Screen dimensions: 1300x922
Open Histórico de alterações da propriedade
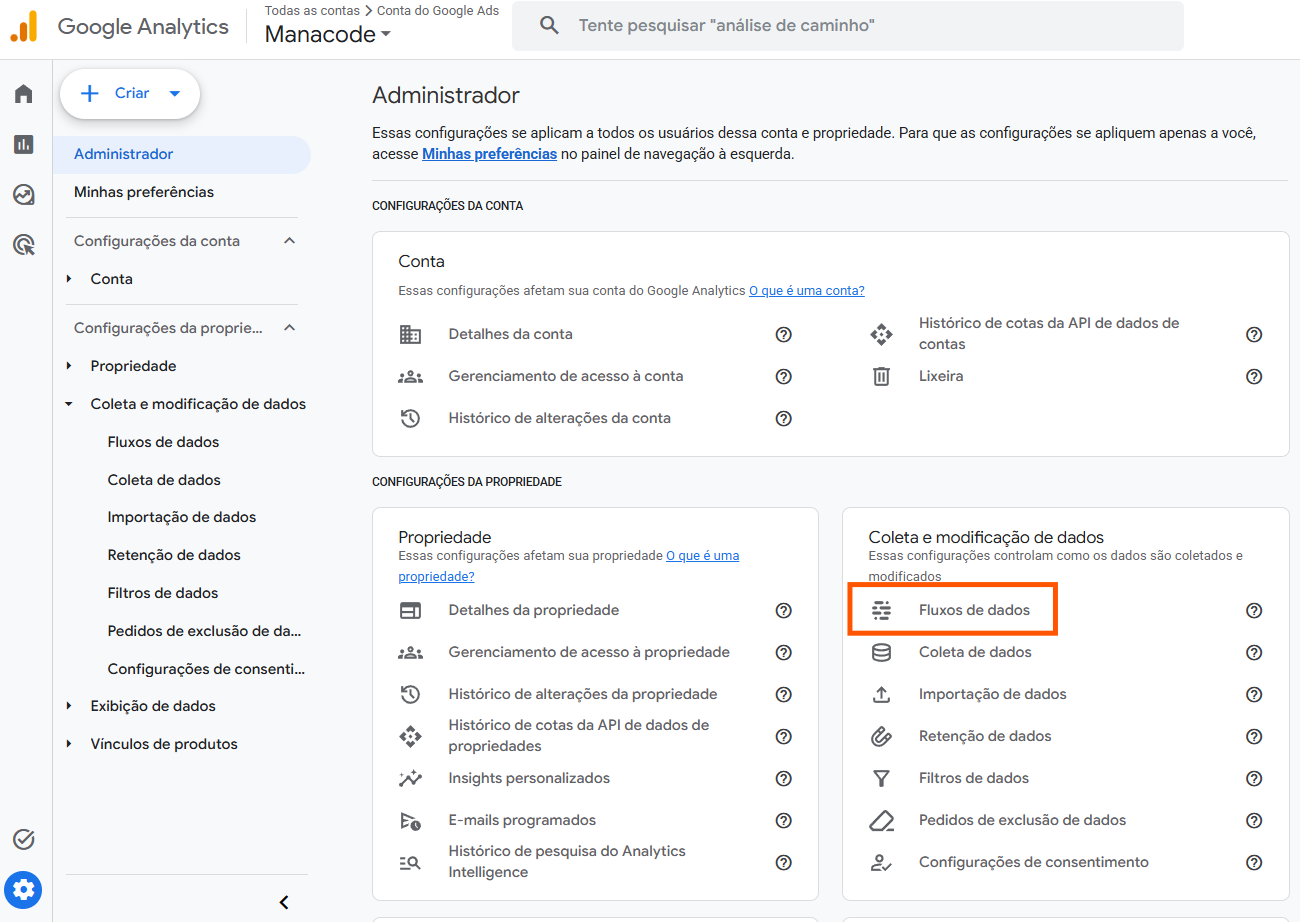tap(583, 694)
